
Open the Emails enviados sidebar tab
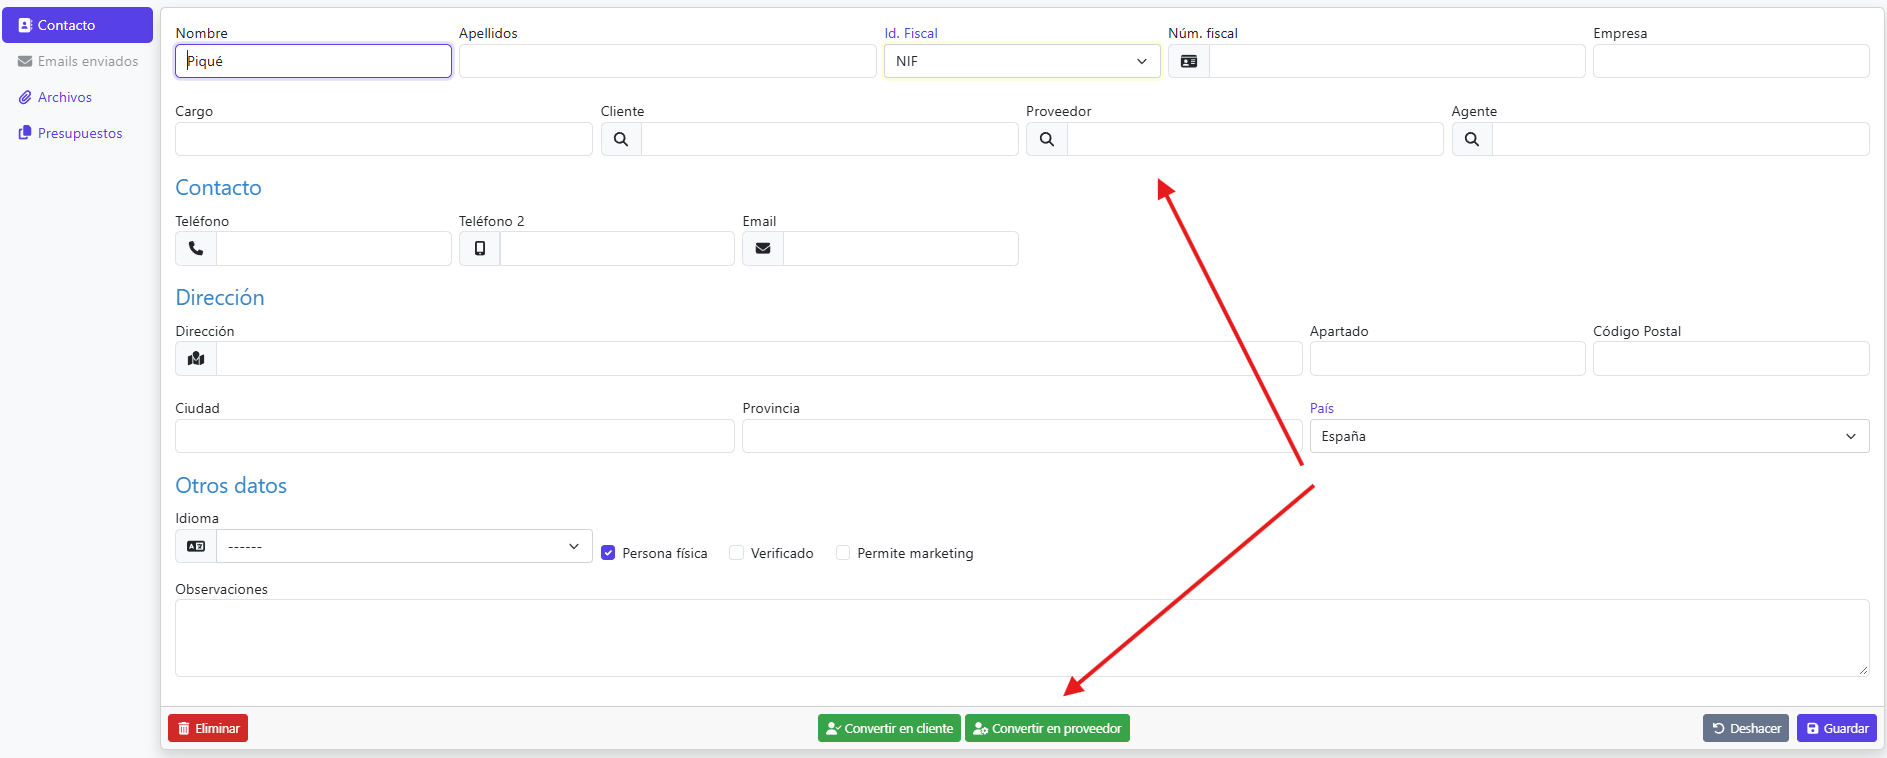pos(77,61)
